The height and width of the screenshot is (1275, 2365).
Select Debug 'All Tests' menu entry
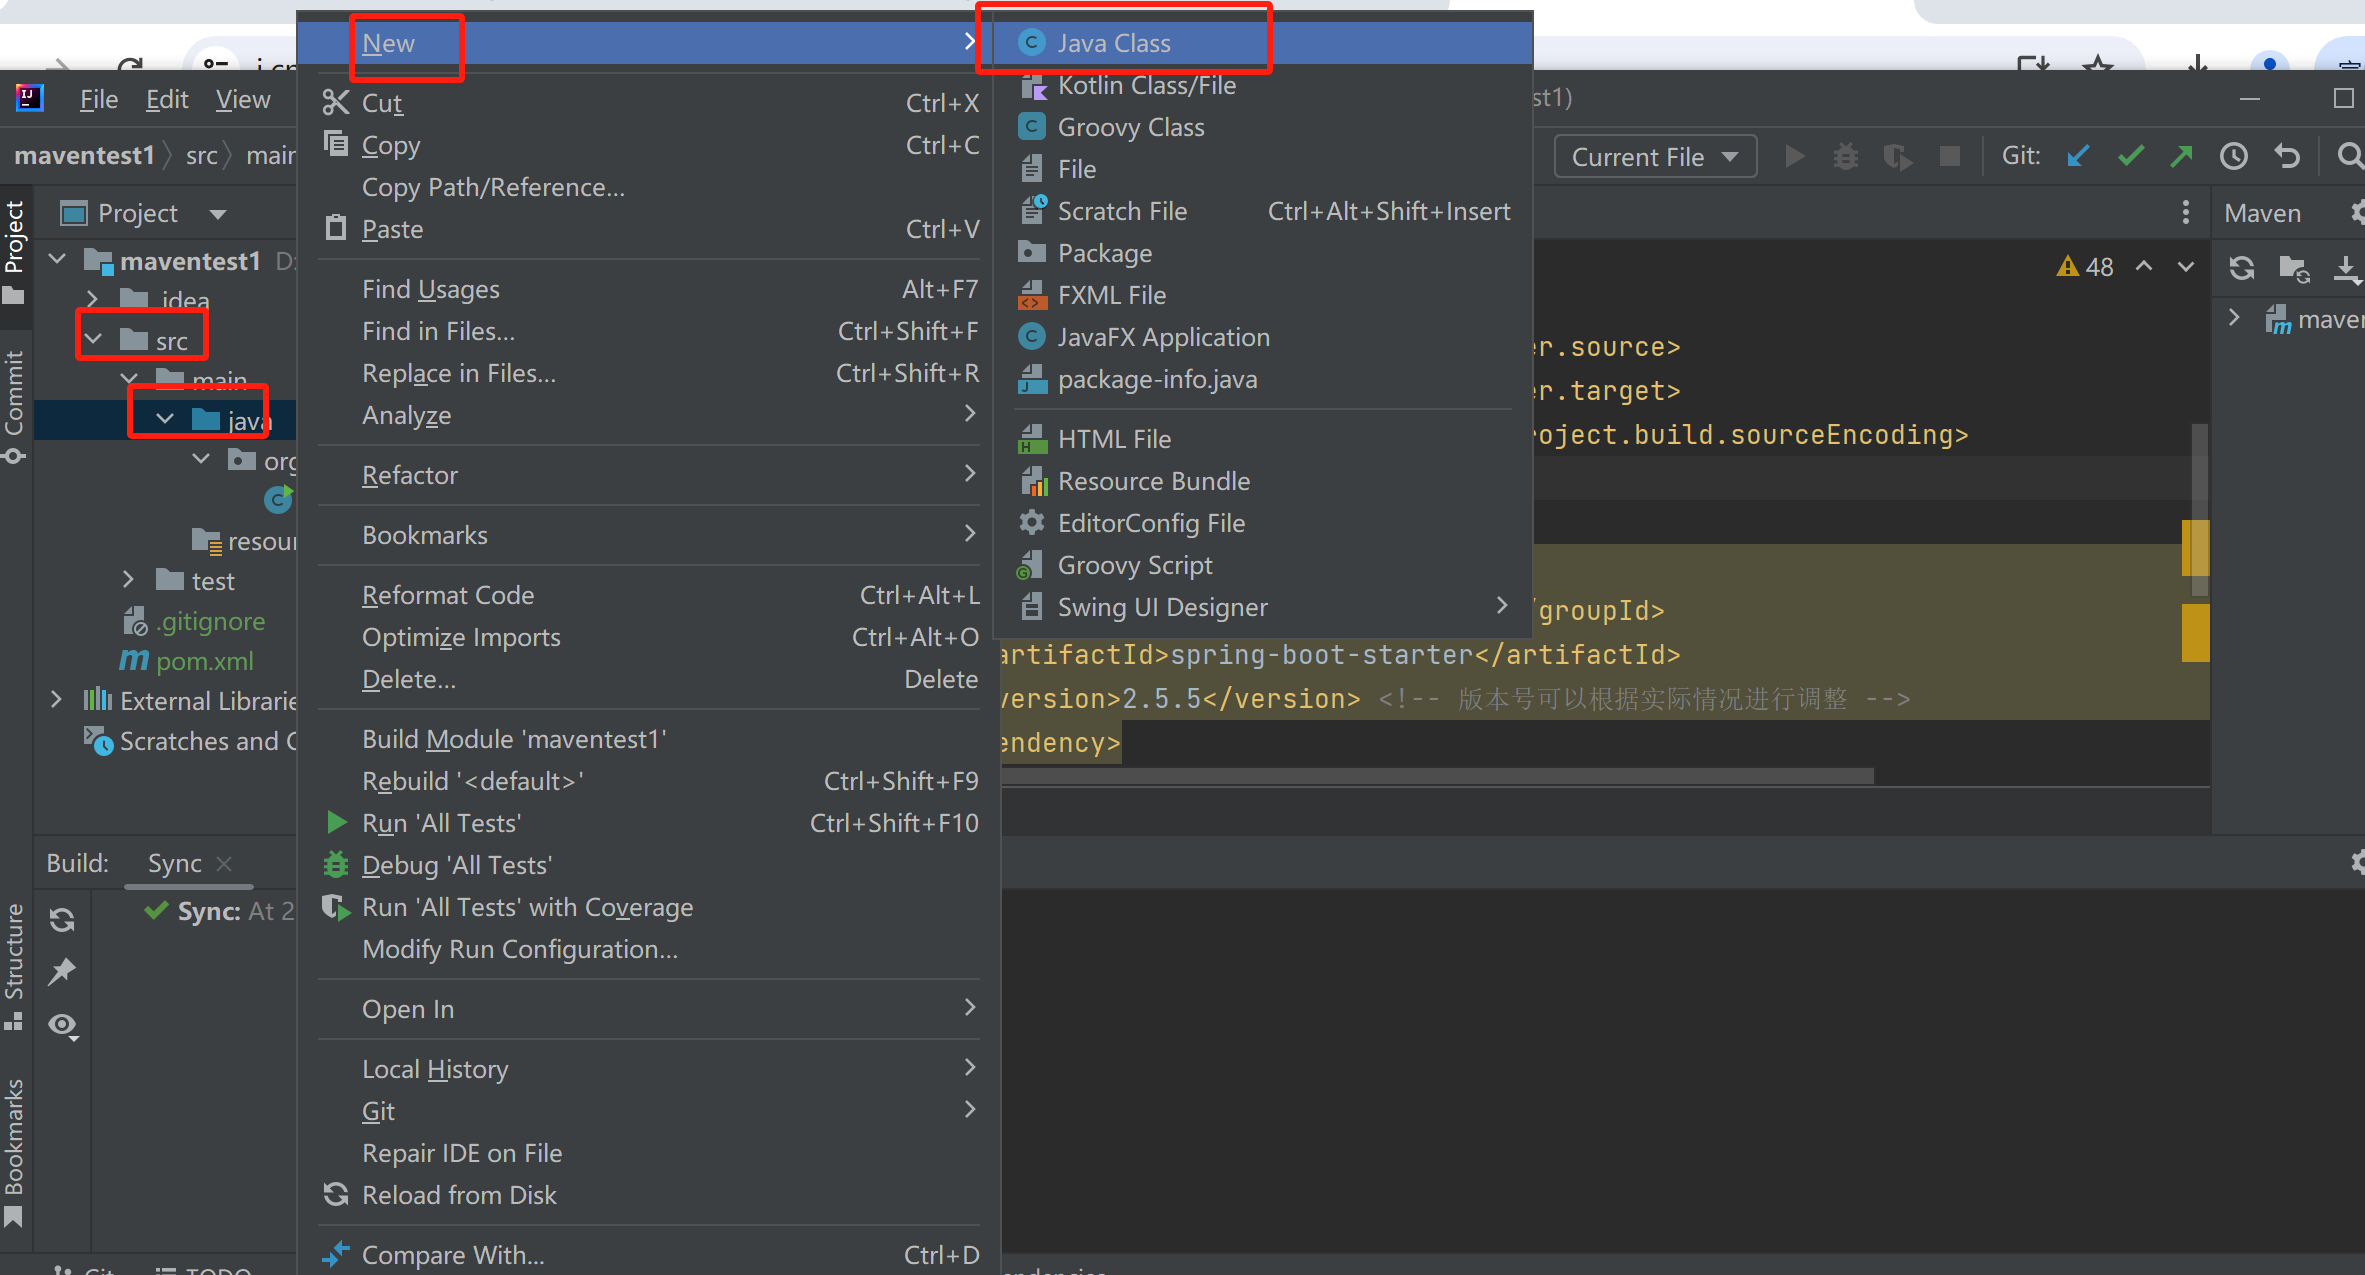(647, 865)
